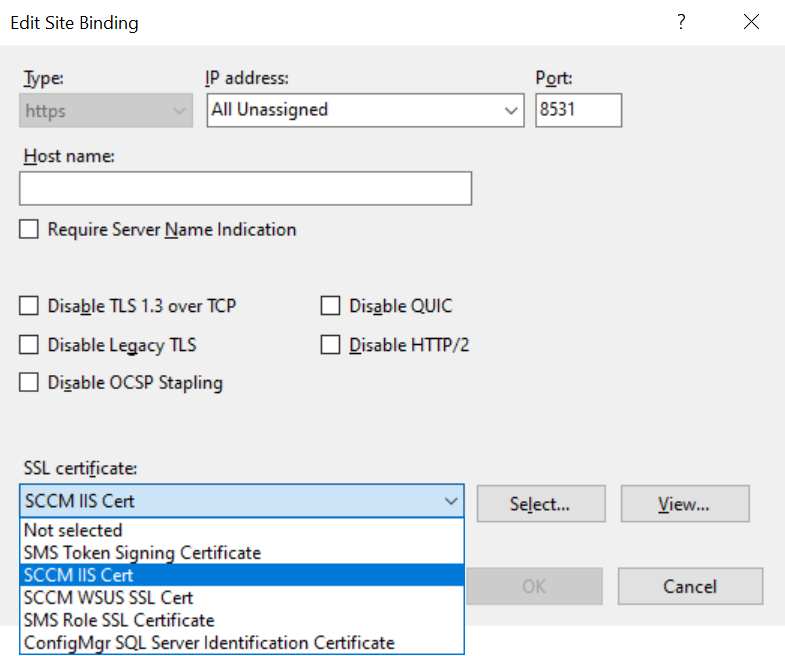The width and height of the screenshot is (785, 656).
Task: Open certificate details with View... button
Action: [x=685, y=504]
